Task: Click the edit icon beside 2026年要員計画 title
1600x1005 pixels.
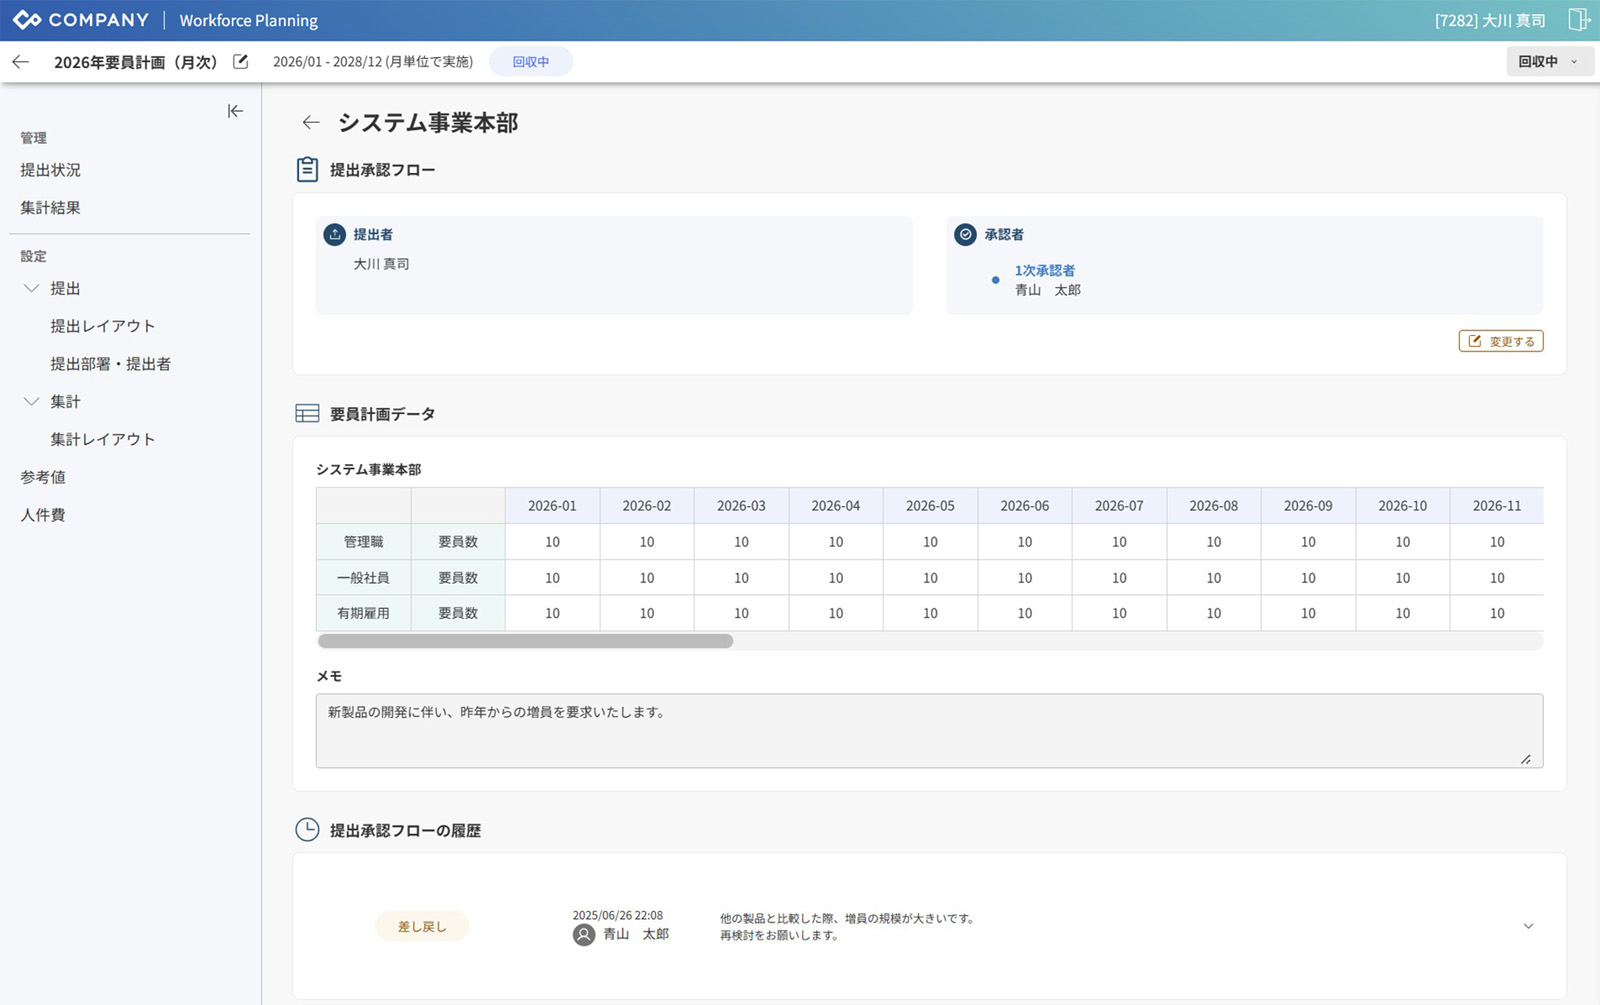Action: click(x=240, y=62)
